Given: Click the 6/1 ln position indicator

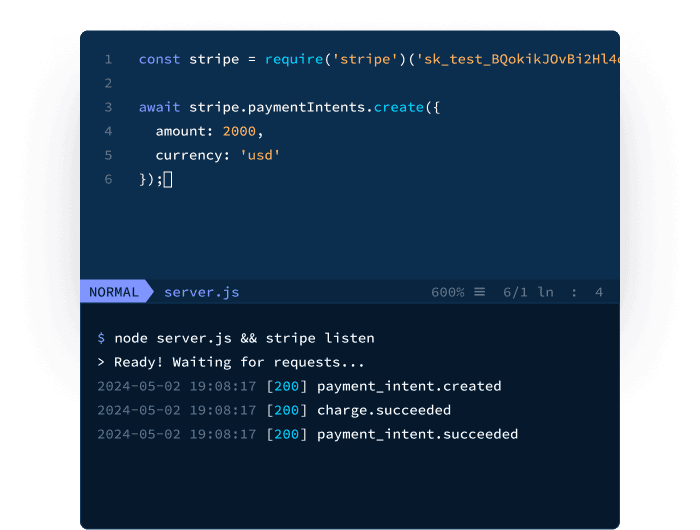Looking at the screenshot, I should tap(528, 292).
